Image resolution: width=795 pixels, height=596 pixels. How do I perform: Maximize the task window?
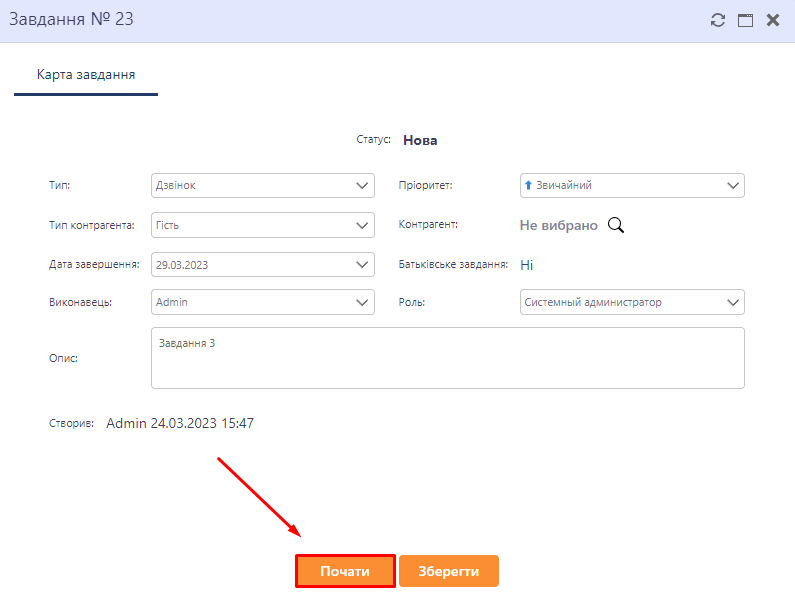pos(745,20)
